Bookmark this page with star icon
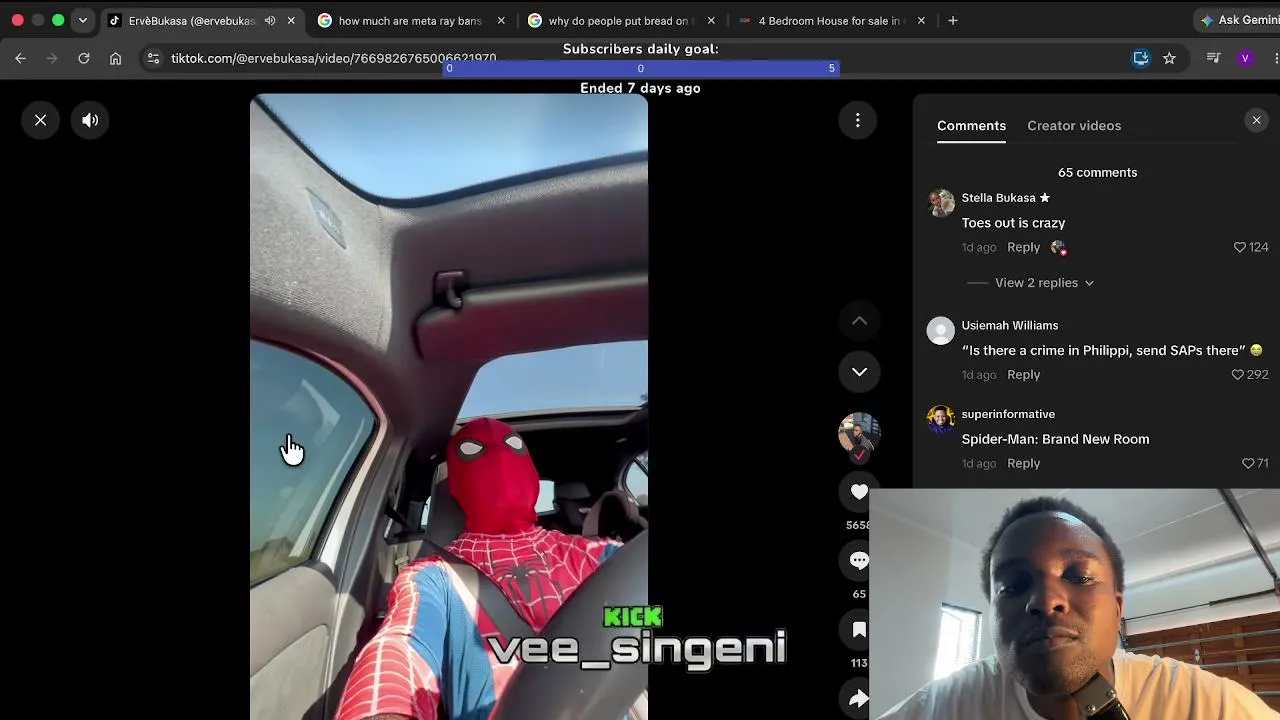1280x720 pixels. coord(1169,59)
